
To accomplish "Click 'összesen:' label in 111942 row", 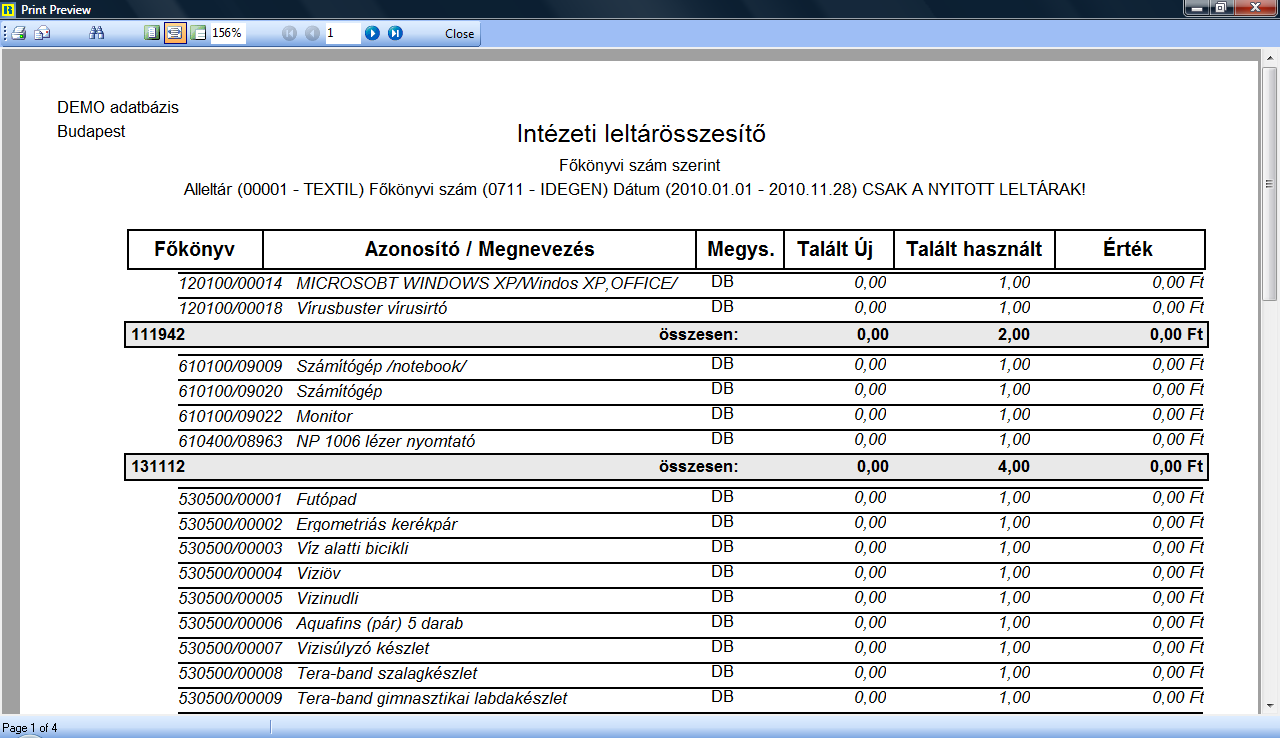I will point(699,335).
